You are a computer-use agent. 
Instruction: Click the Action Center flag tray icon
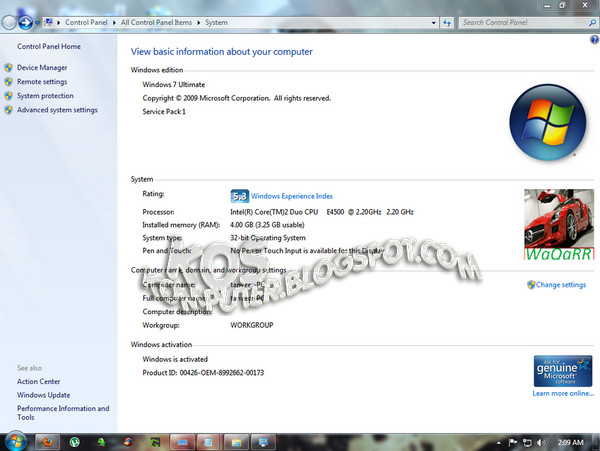point(513,443)
